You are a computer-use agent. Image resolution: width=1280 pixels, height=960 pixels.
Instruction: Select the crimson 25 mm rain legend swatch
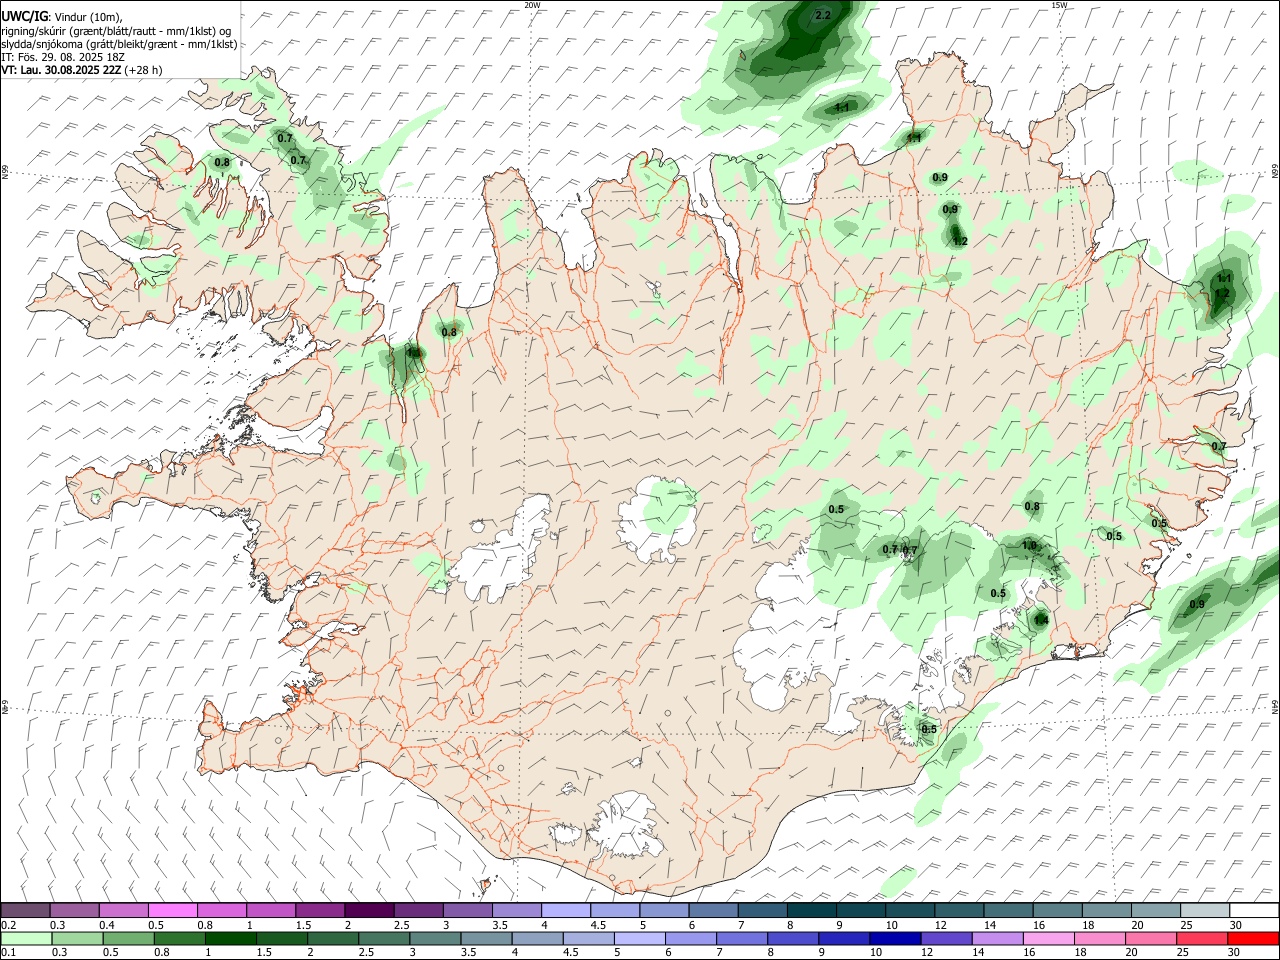(x=1202, y=938)
